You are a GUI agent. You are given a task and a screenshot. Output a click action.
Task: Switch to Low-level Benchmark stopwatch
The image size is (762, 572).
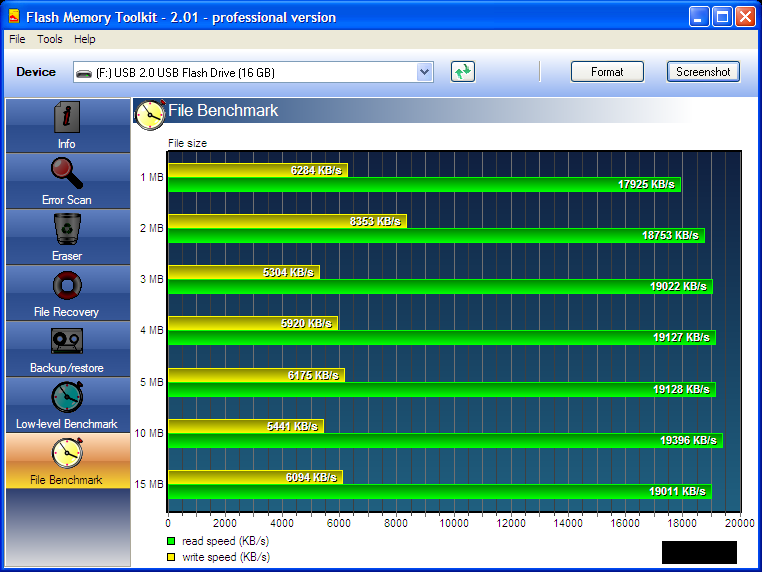click(x=67, y=397)
